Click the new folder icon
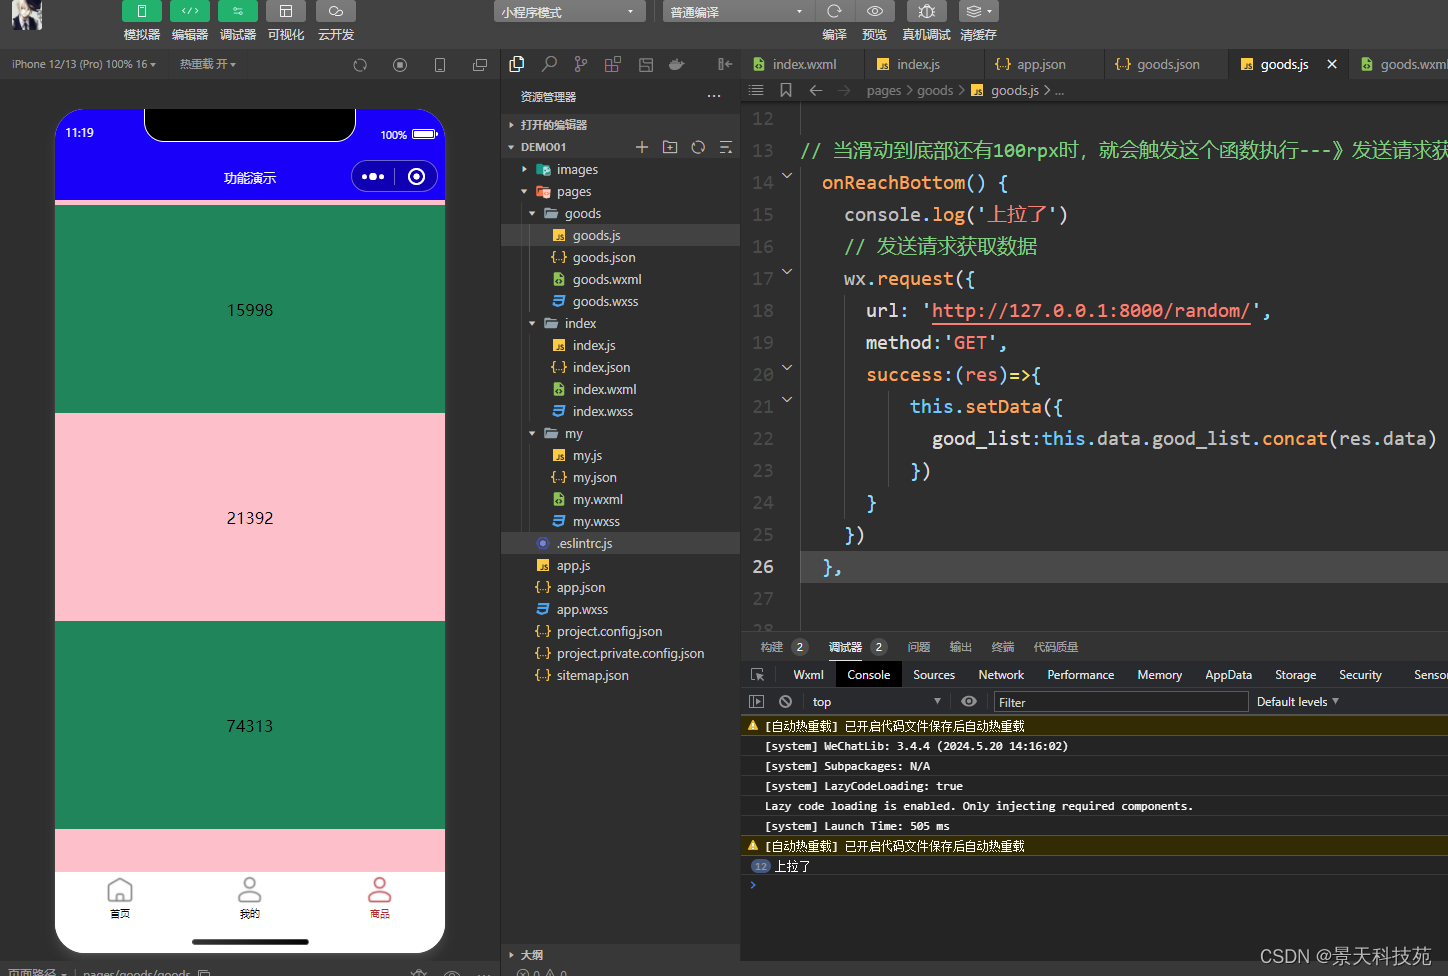This screenshot has height=976, width=1448. click(x=670, y=147)
